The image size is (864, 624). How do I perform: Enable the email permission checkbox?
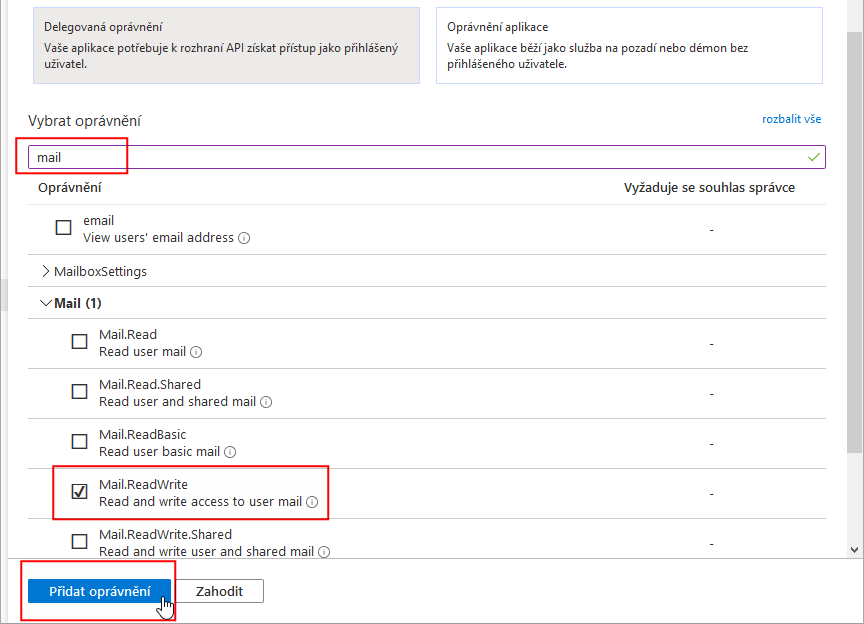[x=64, y=228]
